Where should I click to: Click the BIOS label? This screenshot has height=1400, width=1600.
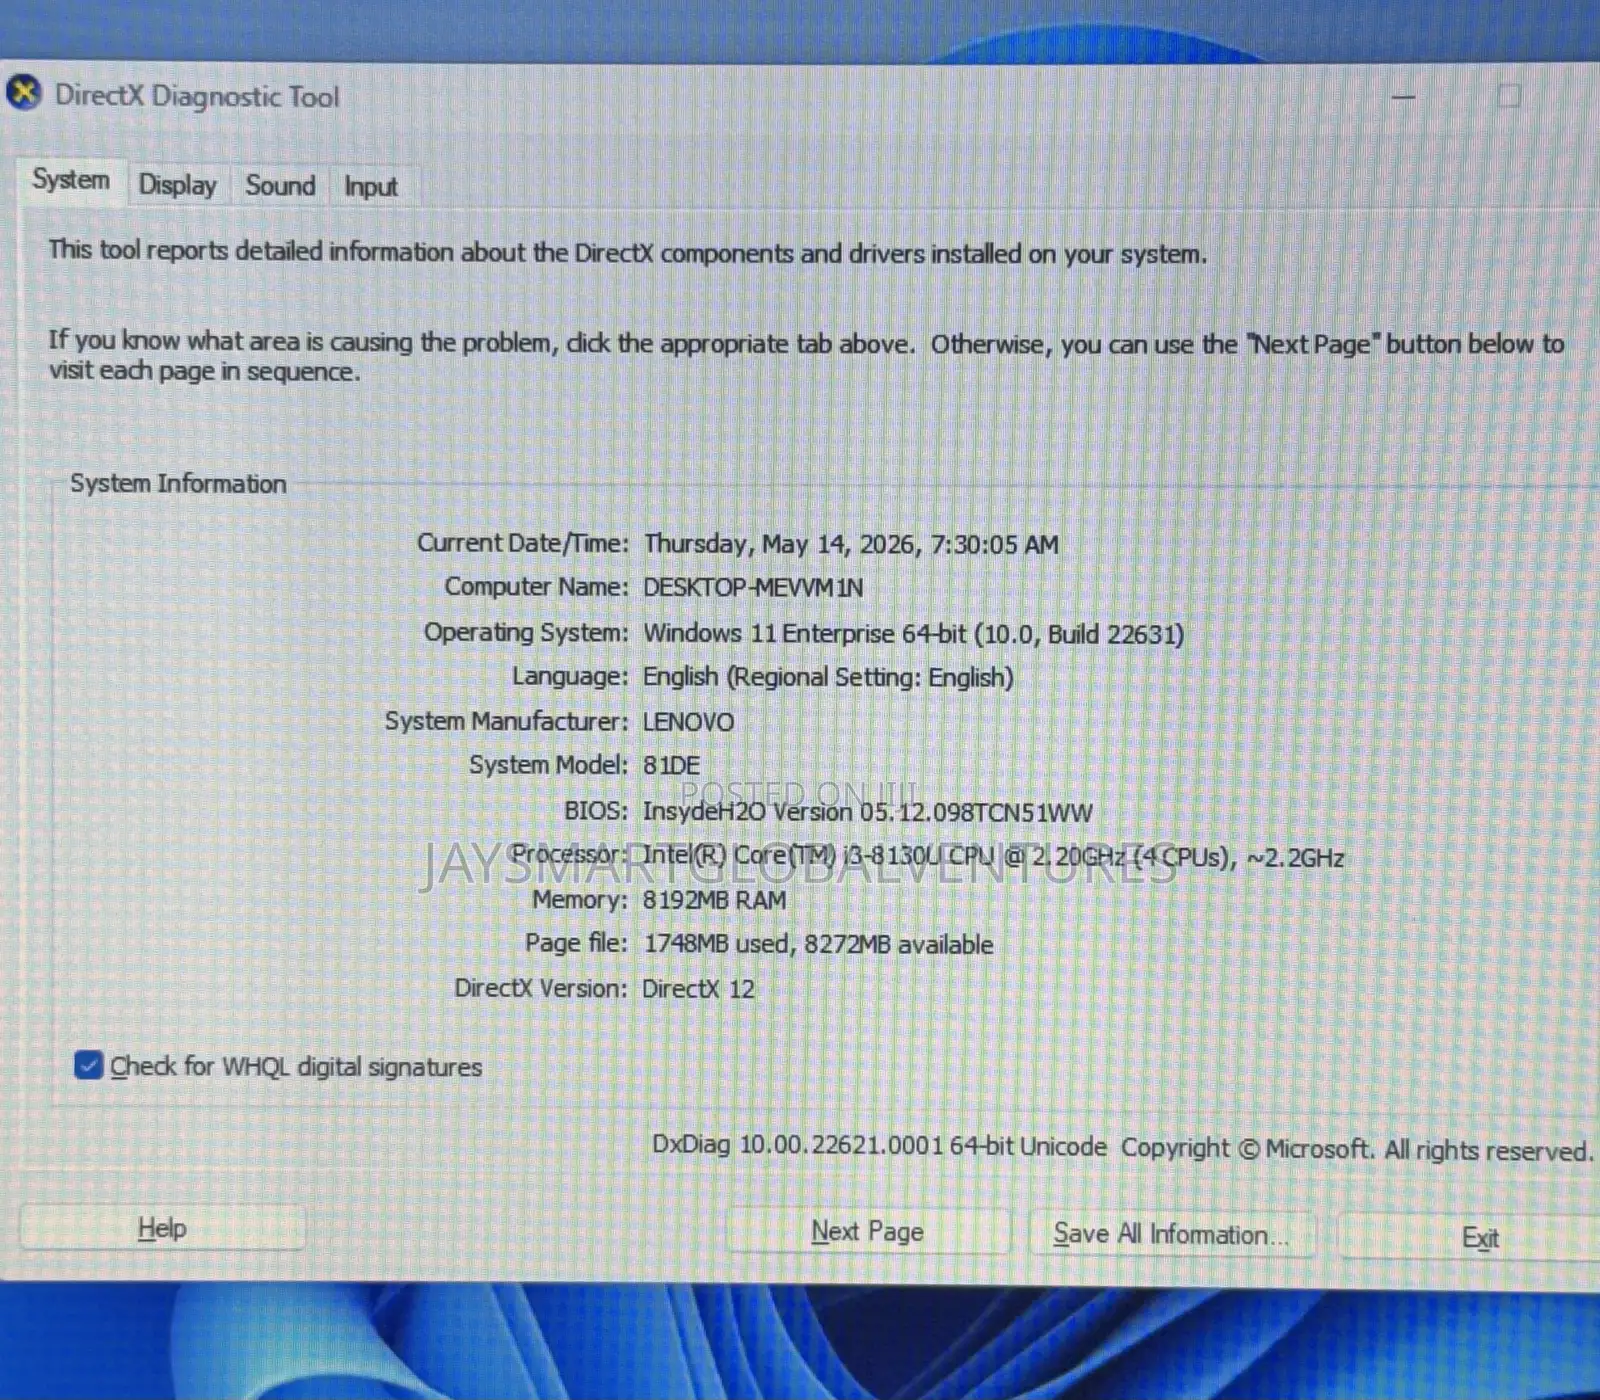(x=596, y=810)
